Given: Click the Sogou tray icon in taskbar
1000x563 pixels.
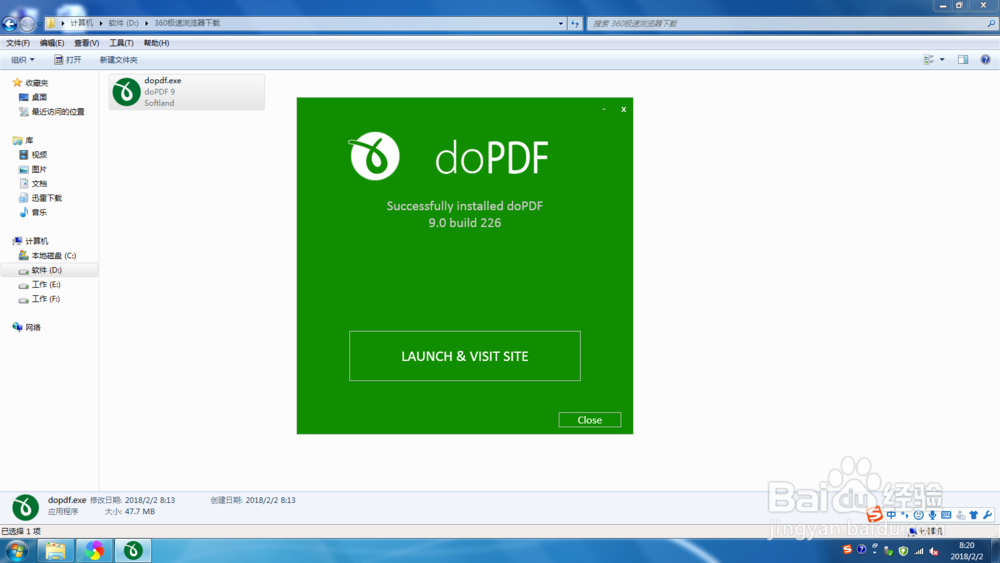Looking at the screenshot, I should click(847, 550).
